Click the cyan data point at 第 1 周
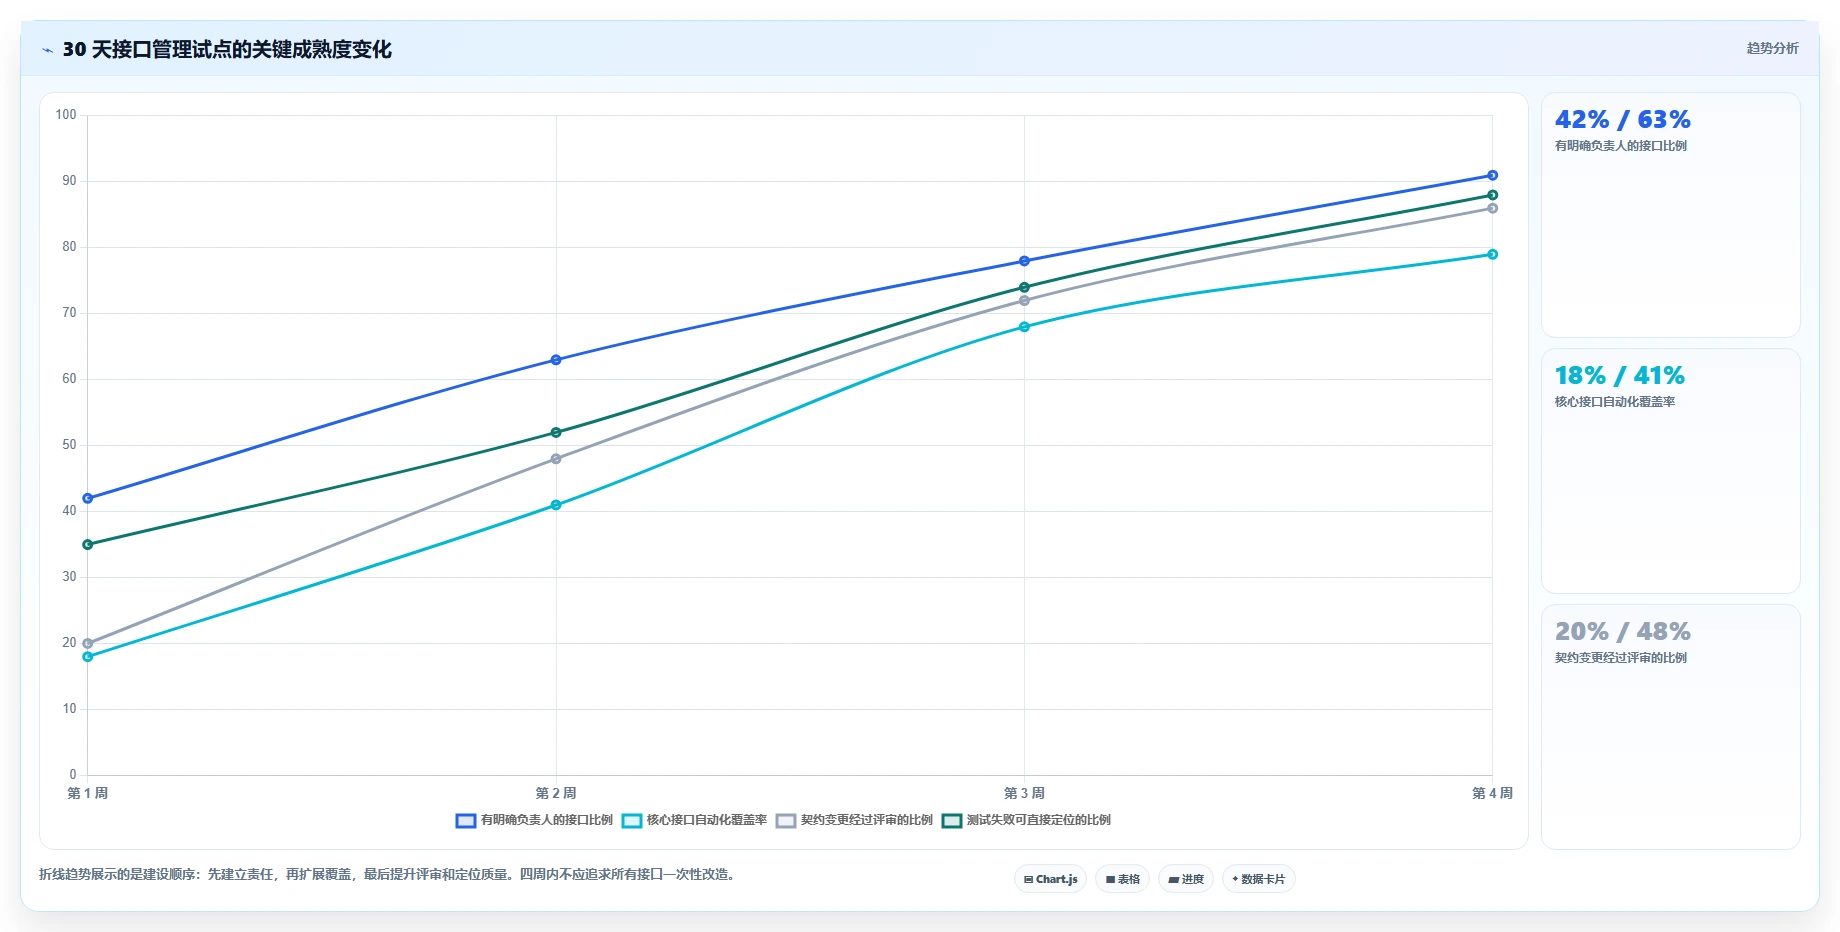The width and height of the screenshot is (1840, 932). (88, 657)
